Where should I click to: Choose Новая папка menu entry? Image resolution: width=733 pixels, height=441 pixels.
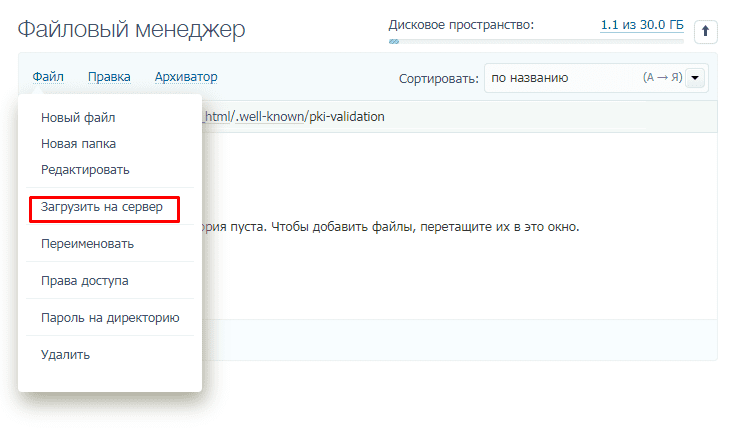pyautogui.click(x=78, y=144)
